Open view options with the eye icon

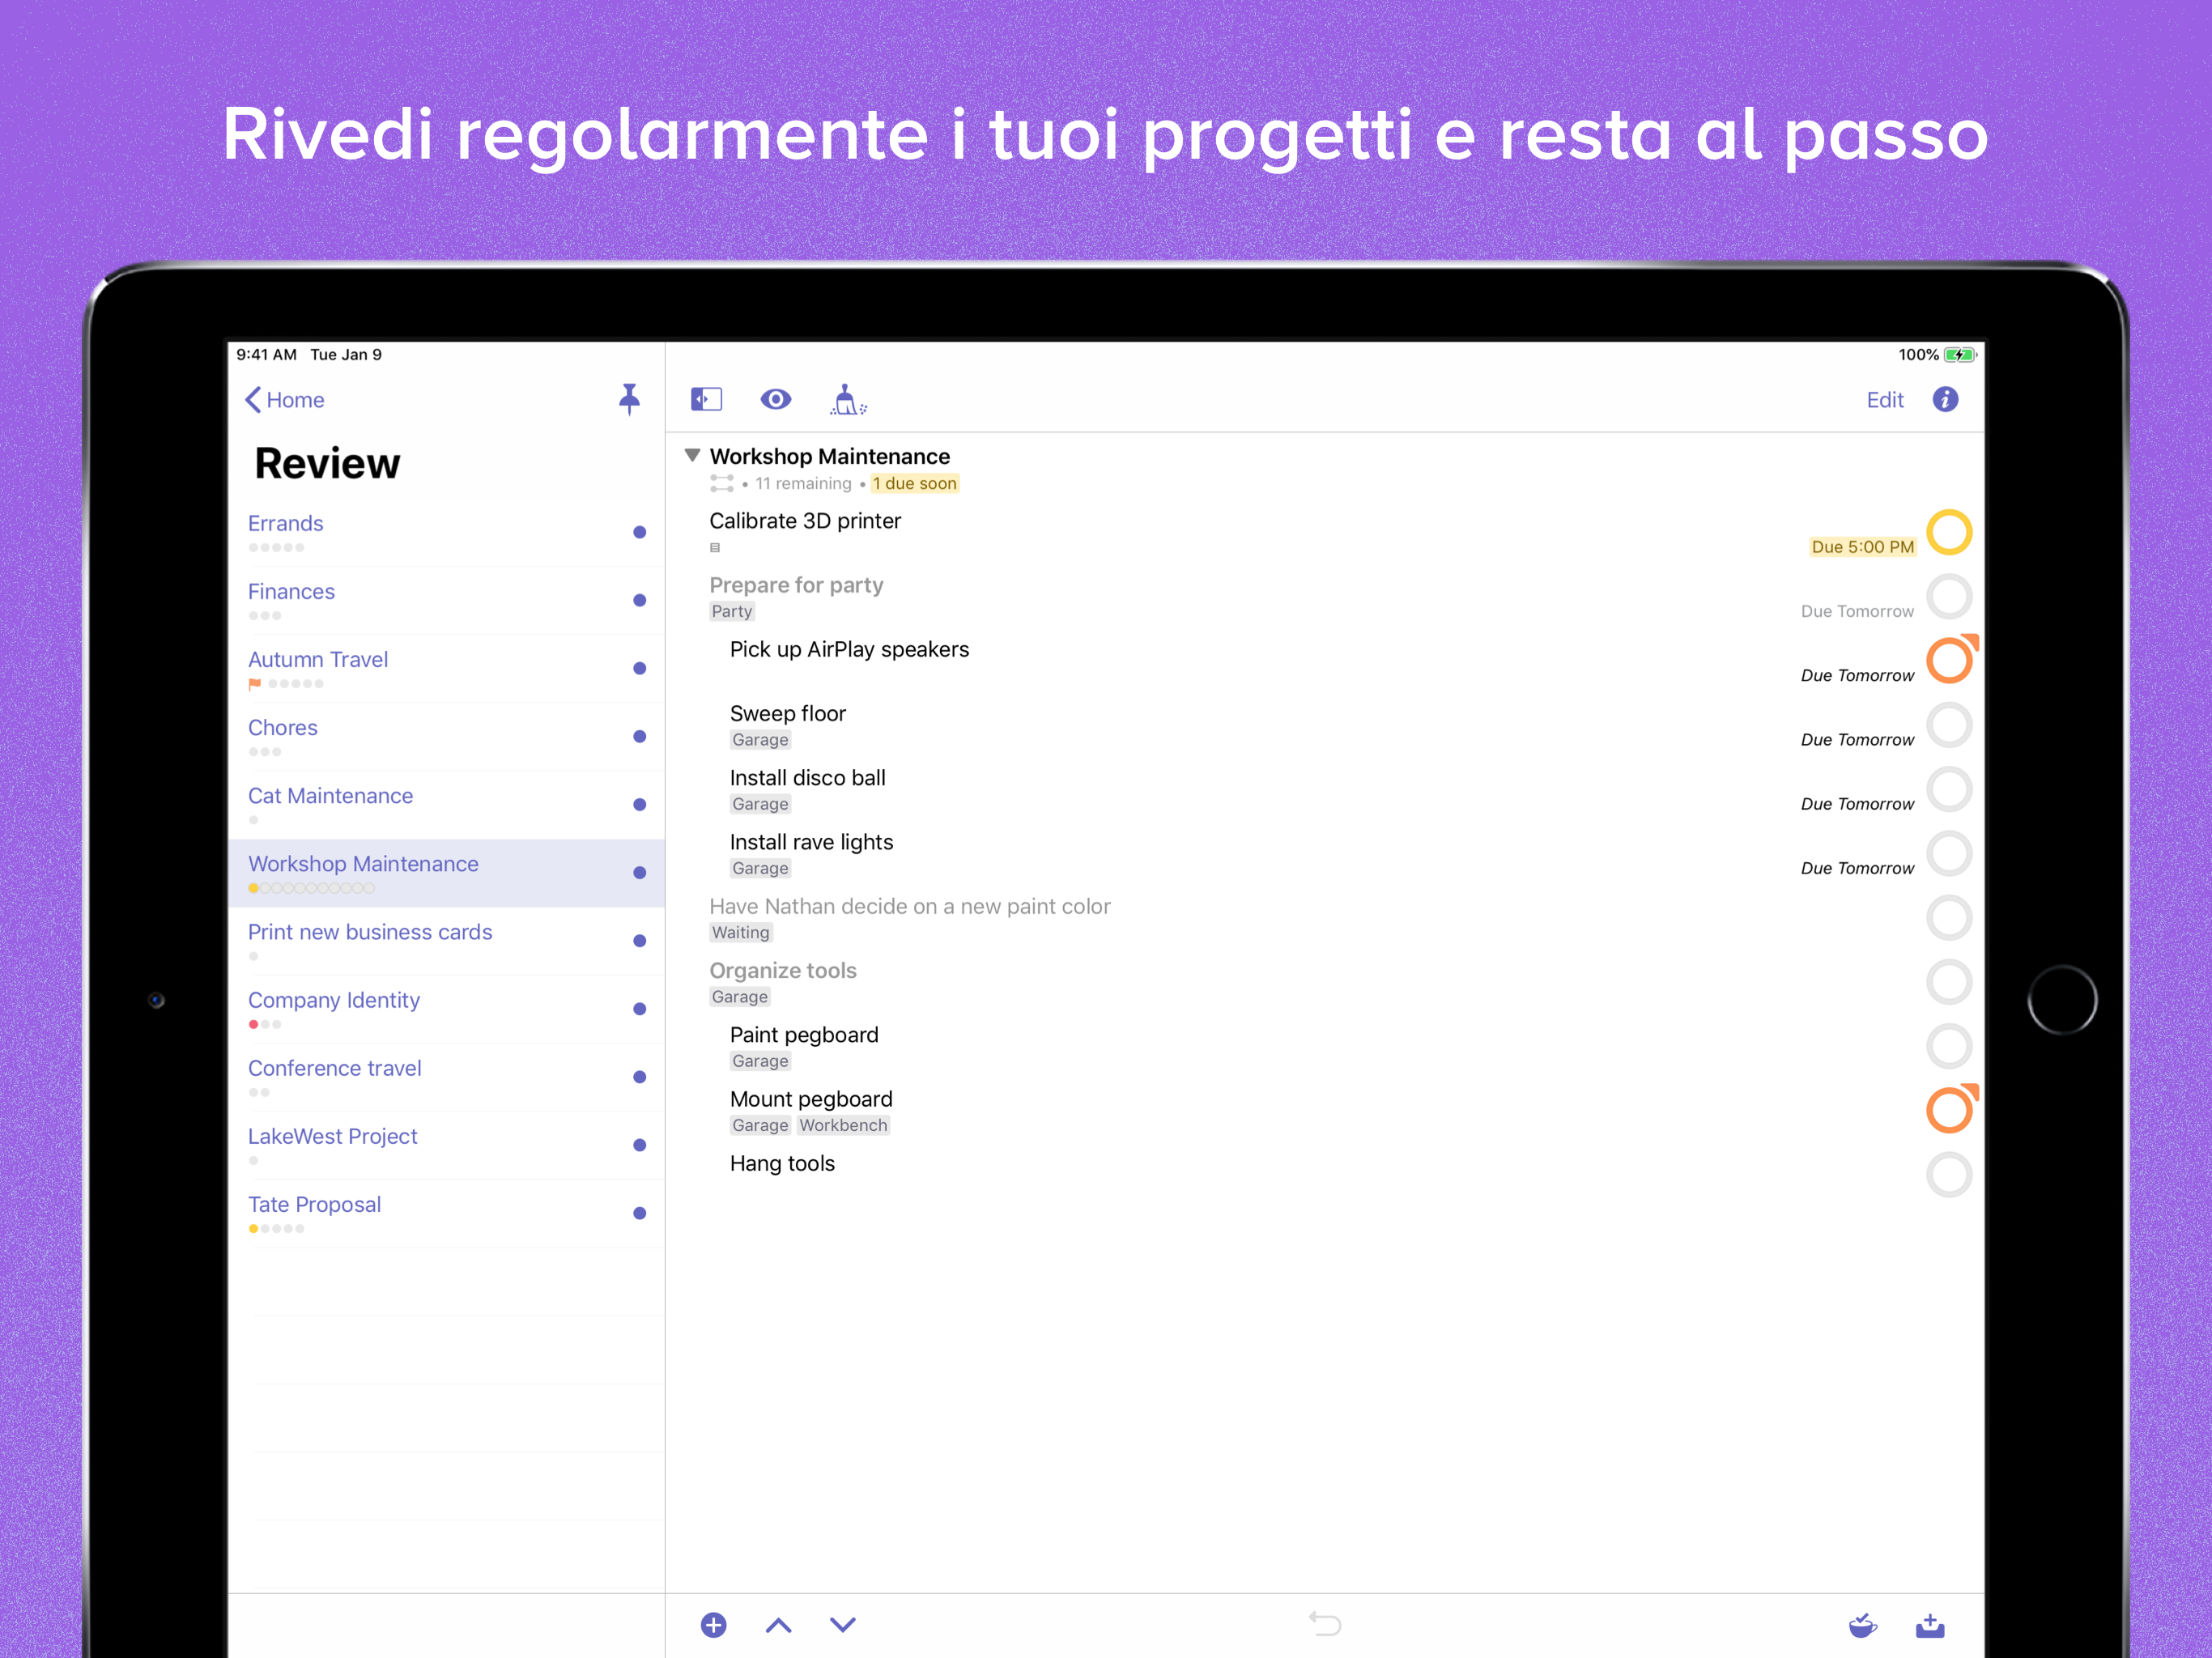click(776, 399)
